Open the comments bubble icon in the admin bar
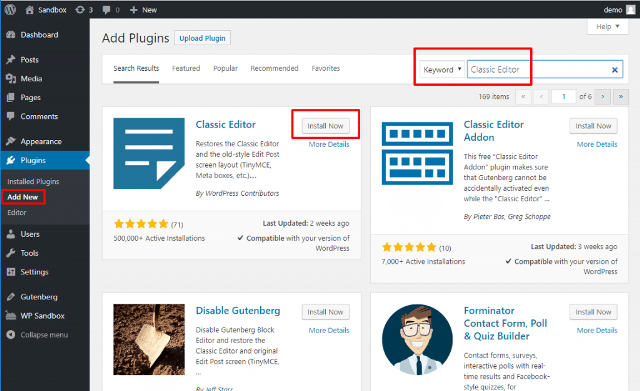The width and height of the screenshot is (640, 391). pos(107,10)
